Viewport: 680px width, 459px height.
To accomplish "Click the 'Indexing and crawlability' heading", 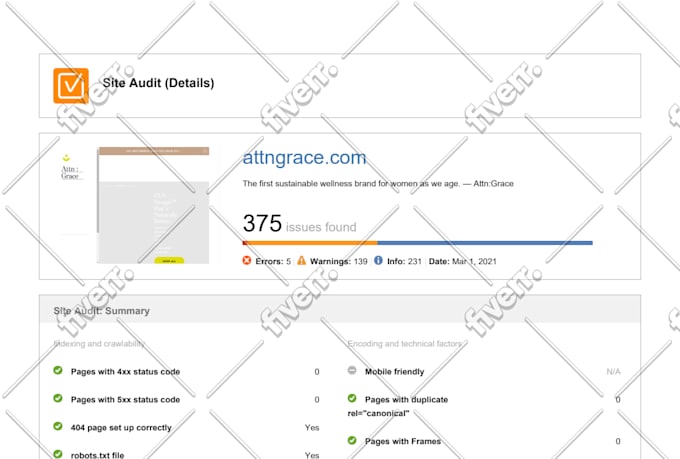I will click(99, 344).
